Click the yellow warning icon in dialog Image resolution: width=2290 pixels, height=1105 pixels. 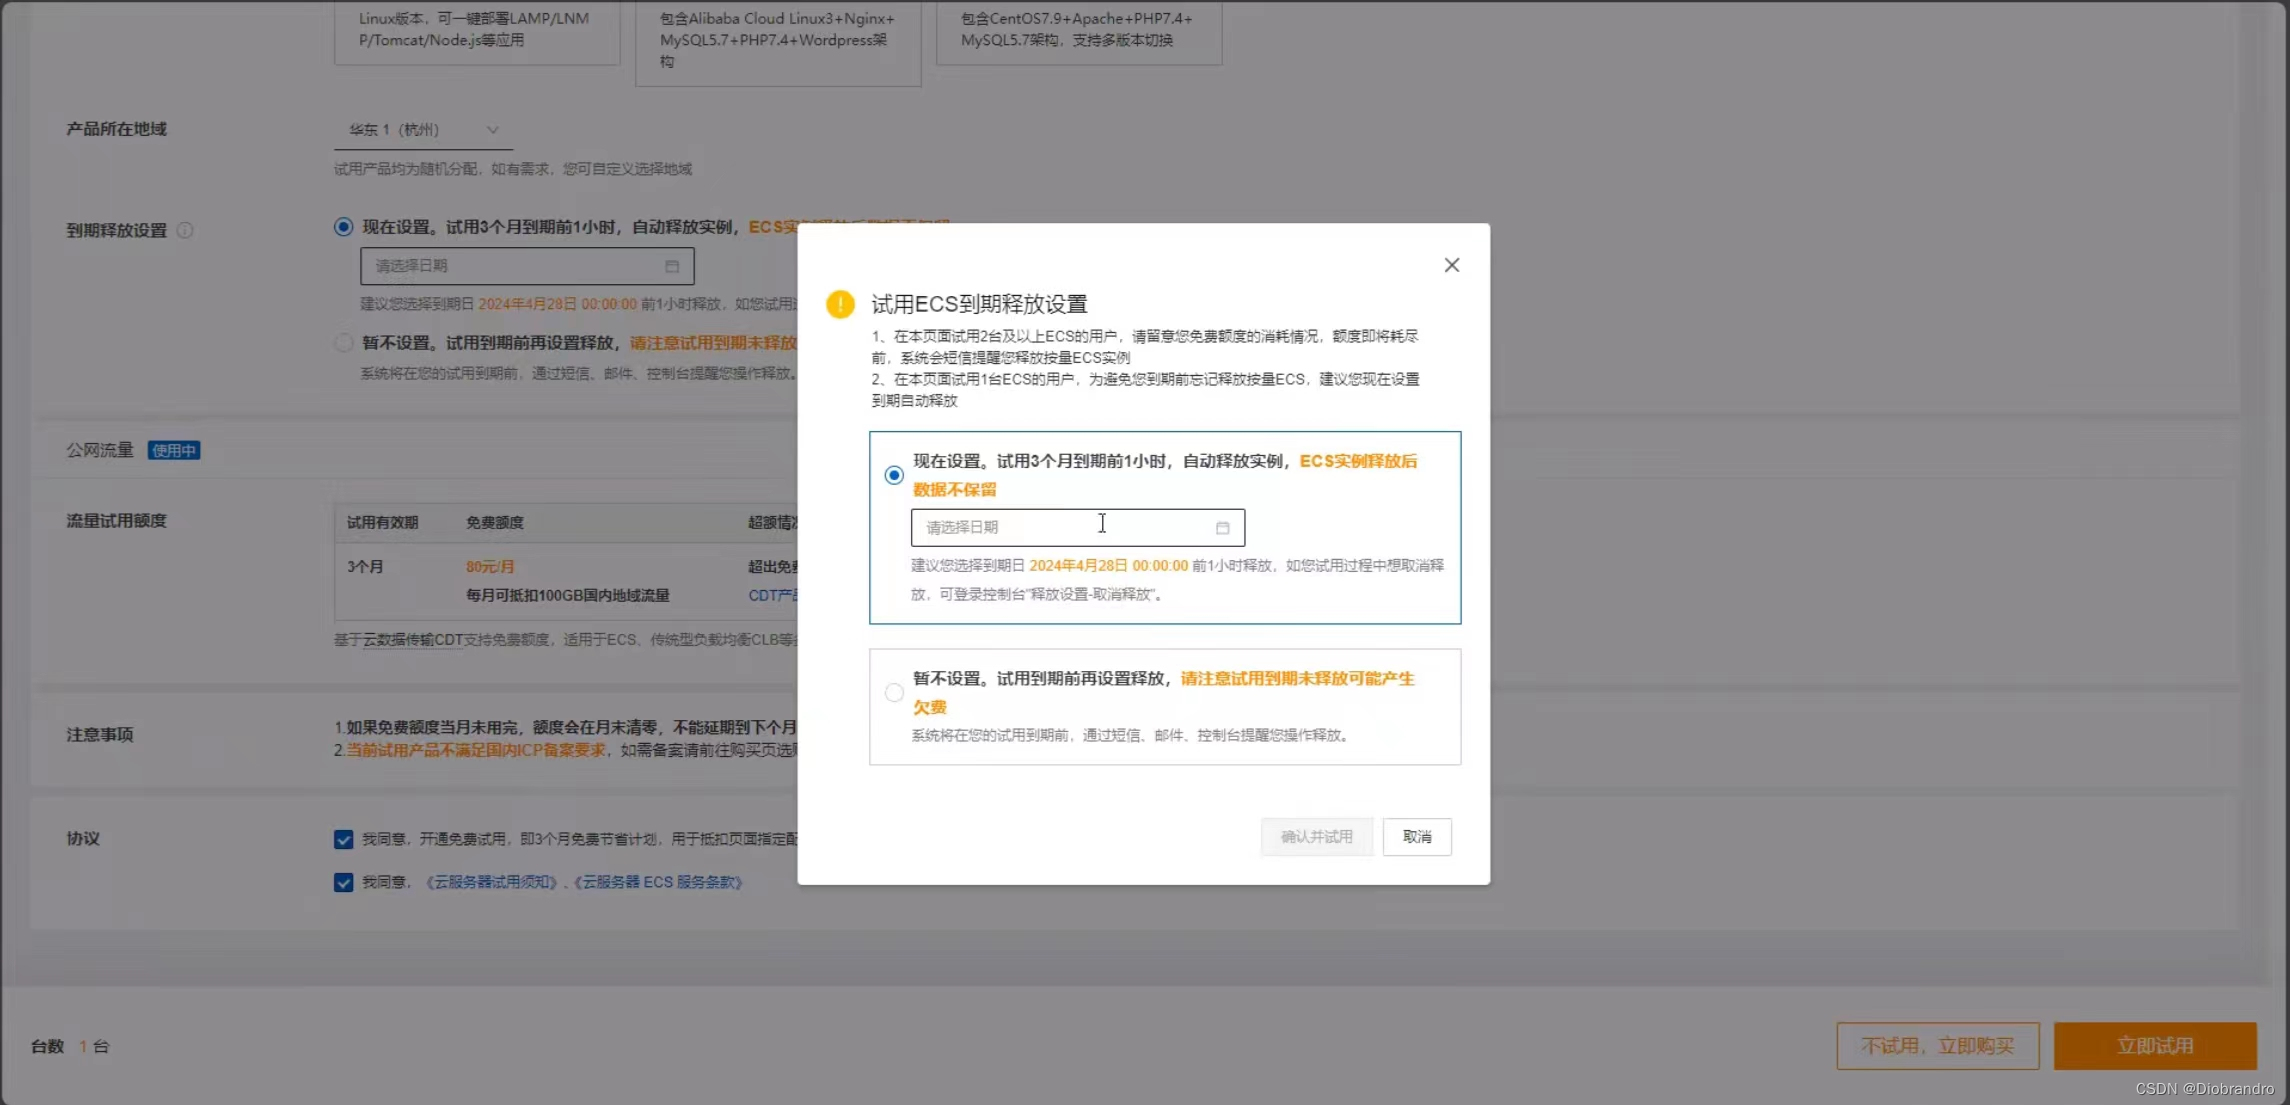[840, 304]
